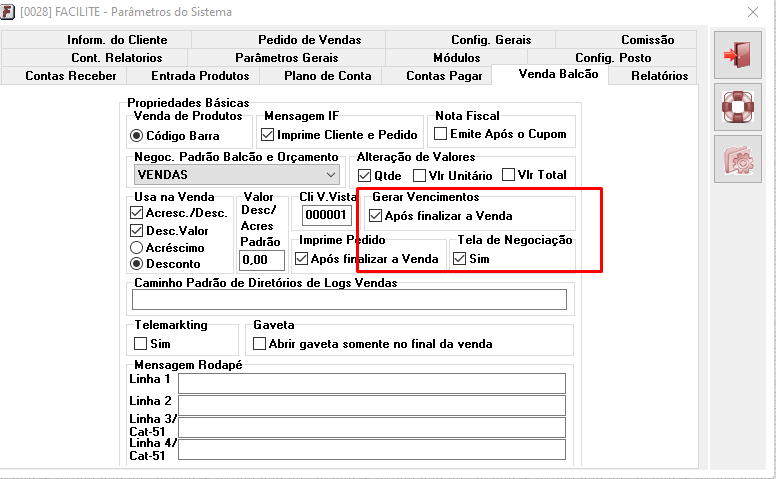Open the Relatórios tab

click(x=653, y=76)
